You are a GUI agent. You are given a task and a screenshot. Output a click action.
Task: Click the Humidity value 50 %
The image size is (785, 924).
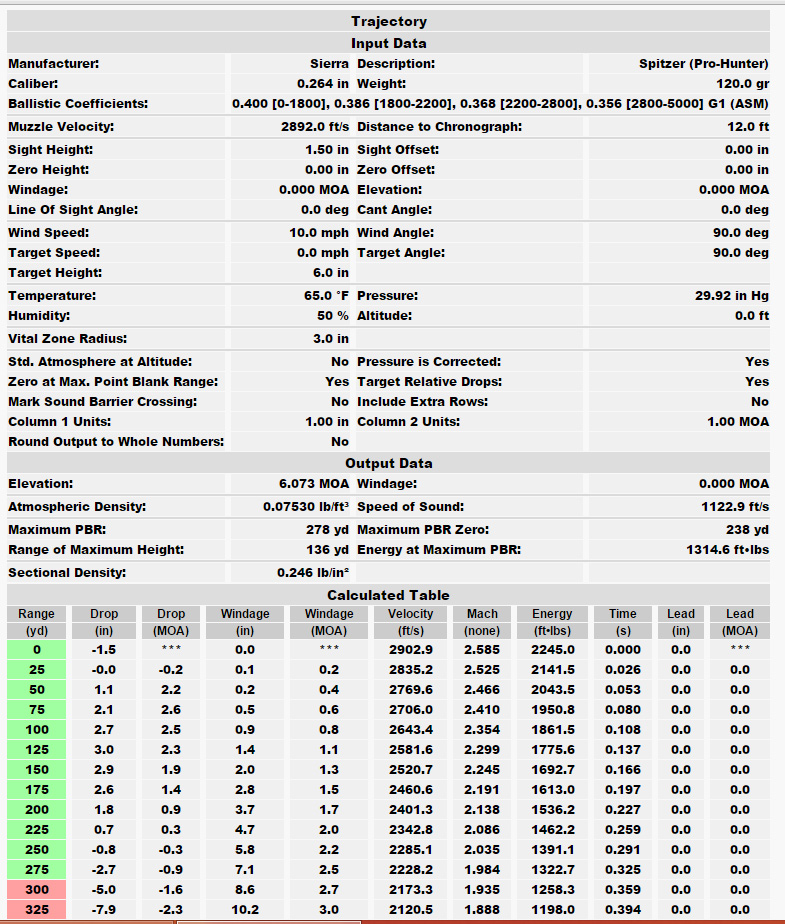pos(333,316)
